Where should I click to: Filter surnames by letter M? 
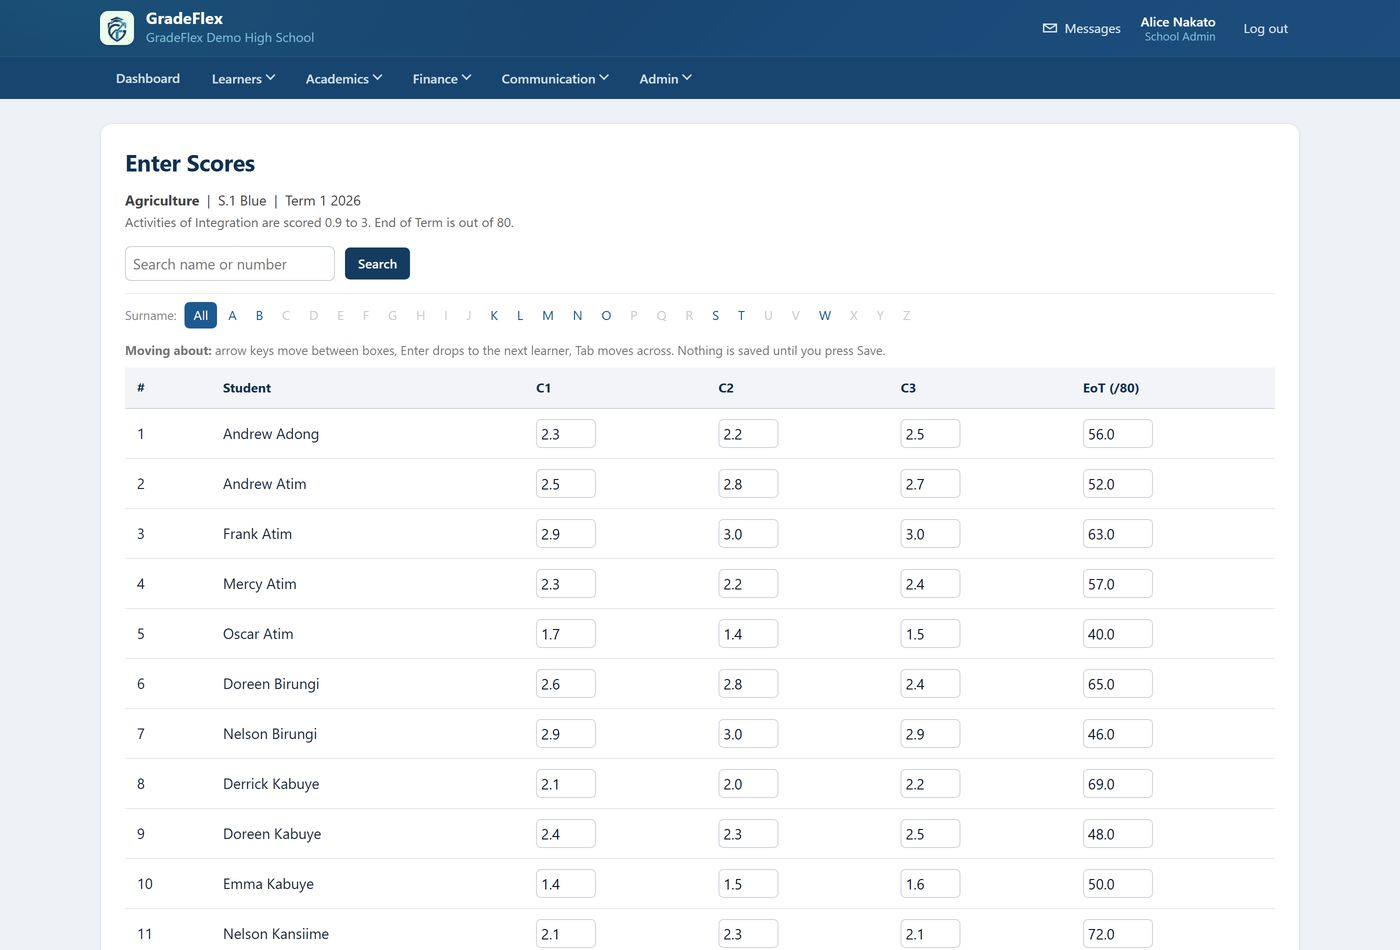(548, 315)
